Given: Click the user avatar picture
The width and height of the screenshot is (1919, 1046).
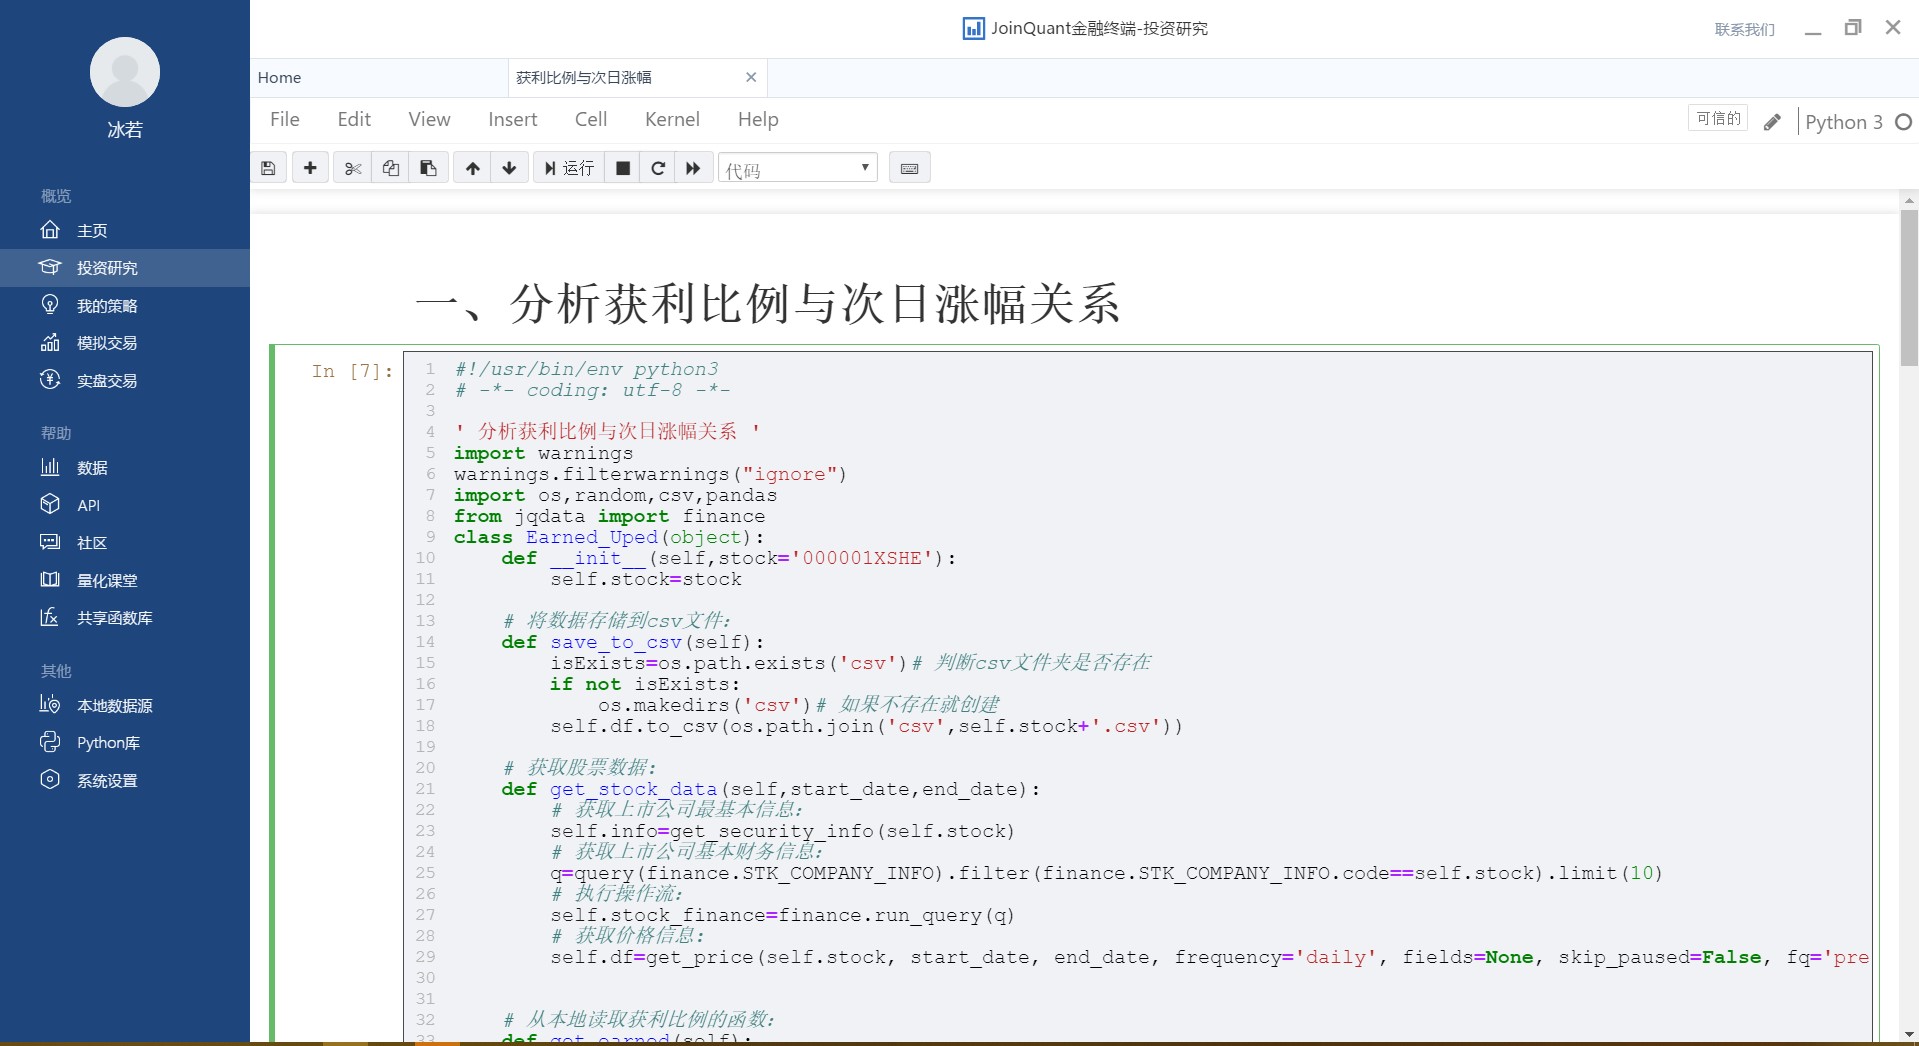Looking at the screenshot, I should [125, 72].
